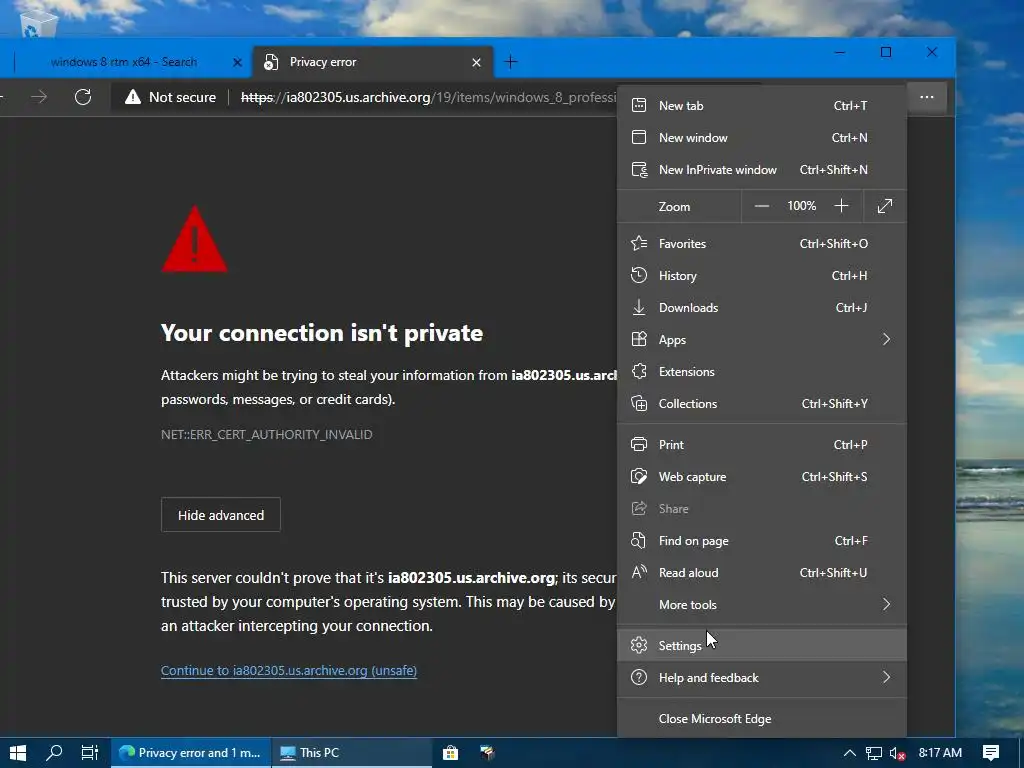Expand the Apps submenu arrow
This screenshot has width=1024, height=768.
click(886, 339)
